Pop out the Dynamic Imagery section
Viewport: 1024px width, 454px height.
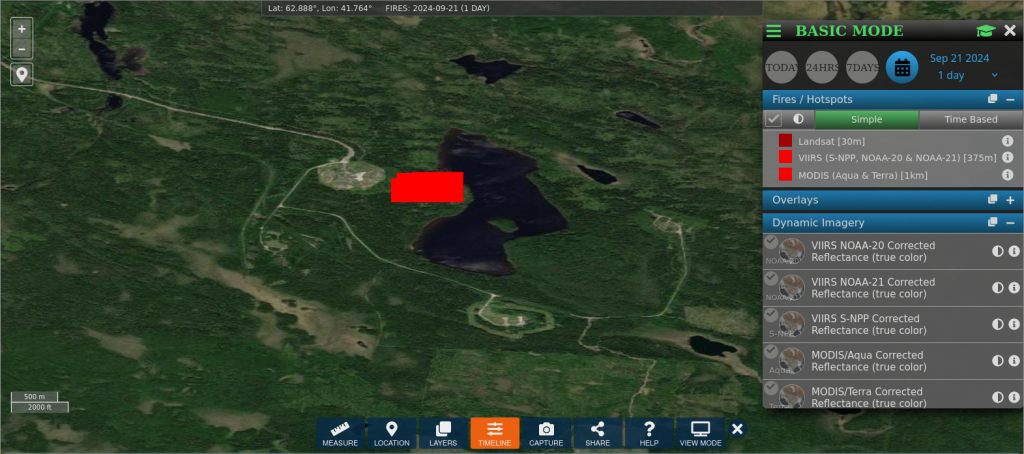click(x=993, y=223)
